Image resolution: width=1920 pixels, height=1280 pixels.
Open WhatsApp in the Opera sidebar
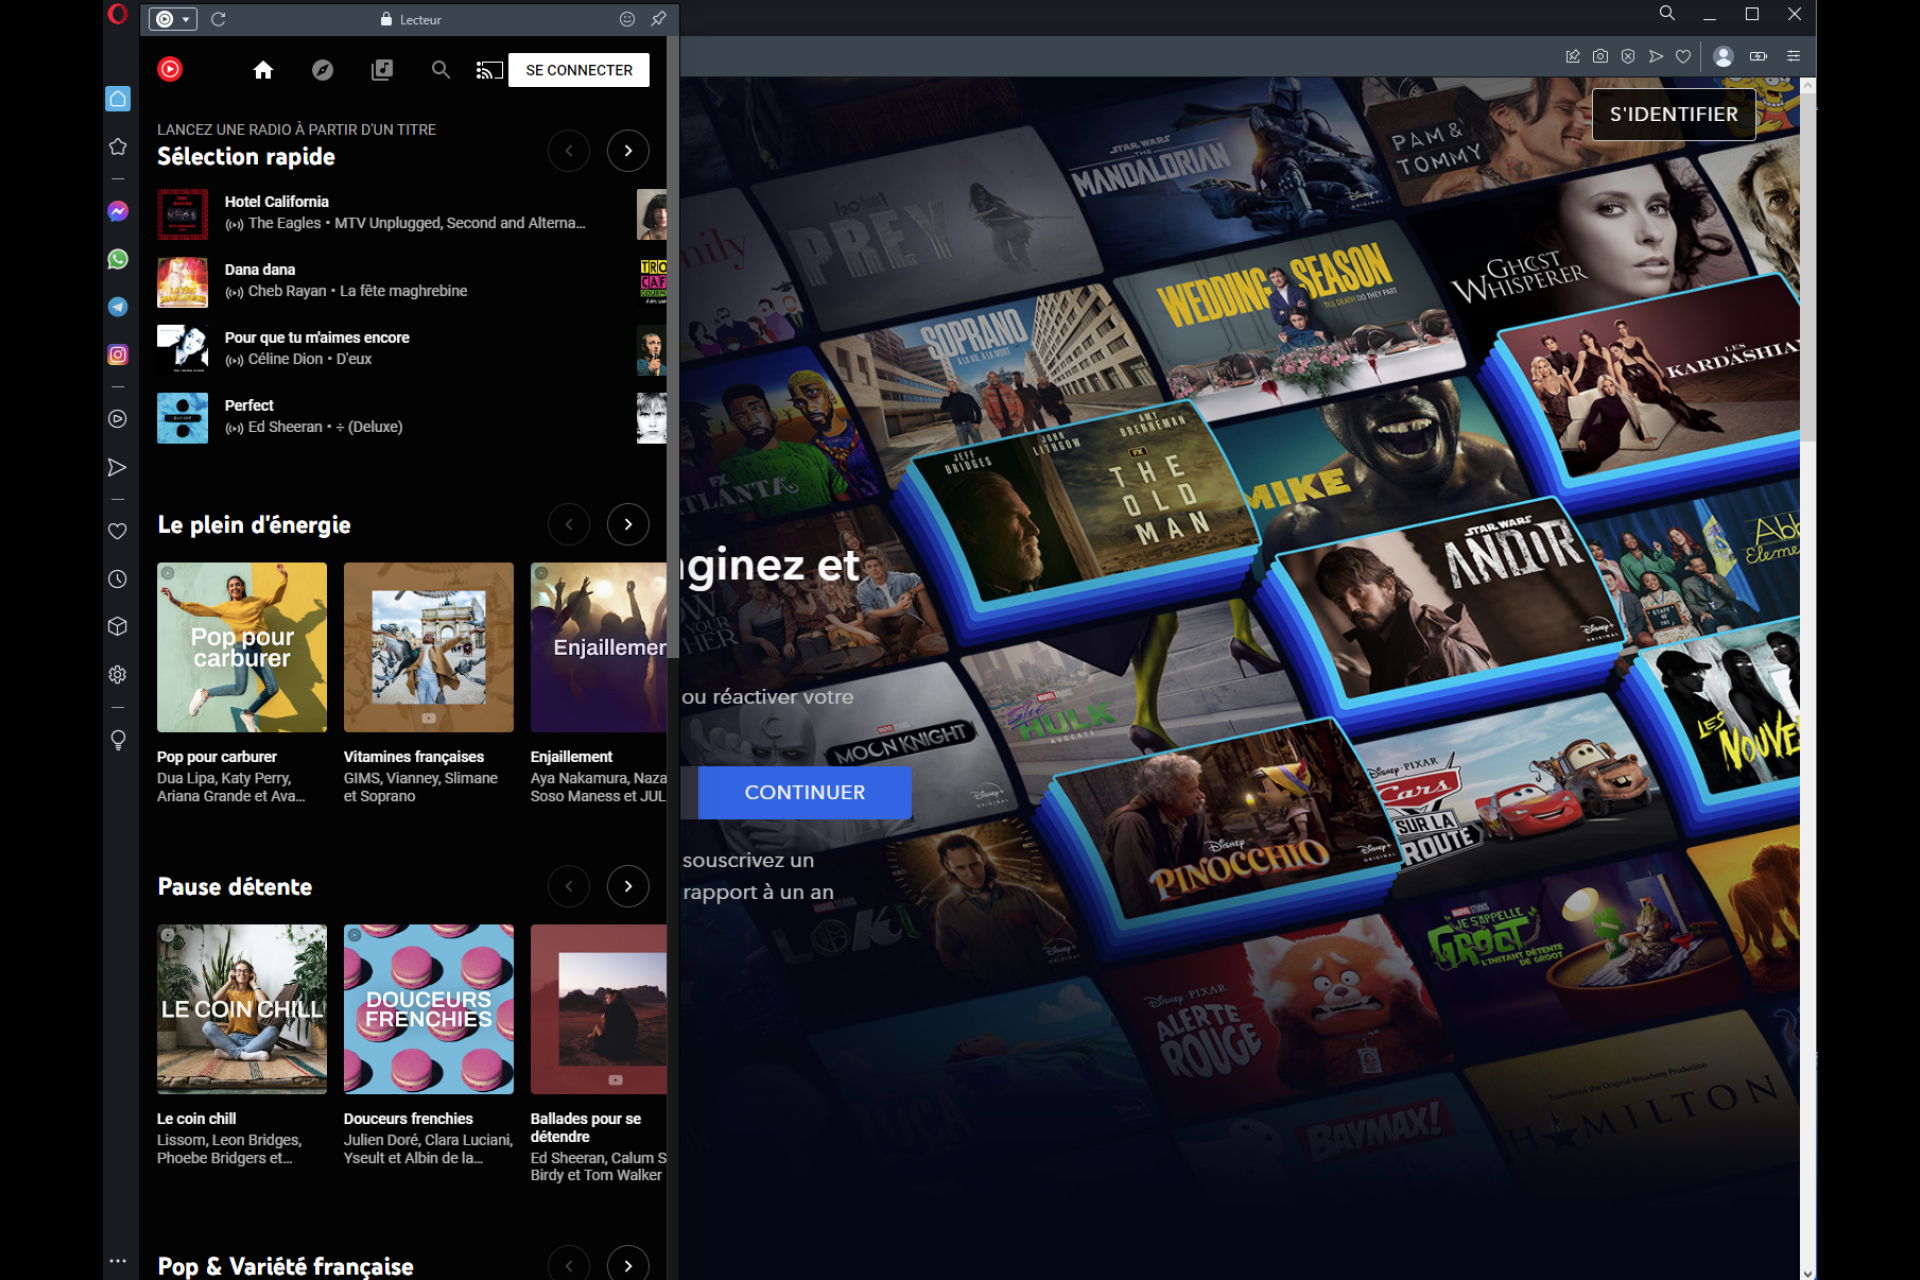point(117,259)
